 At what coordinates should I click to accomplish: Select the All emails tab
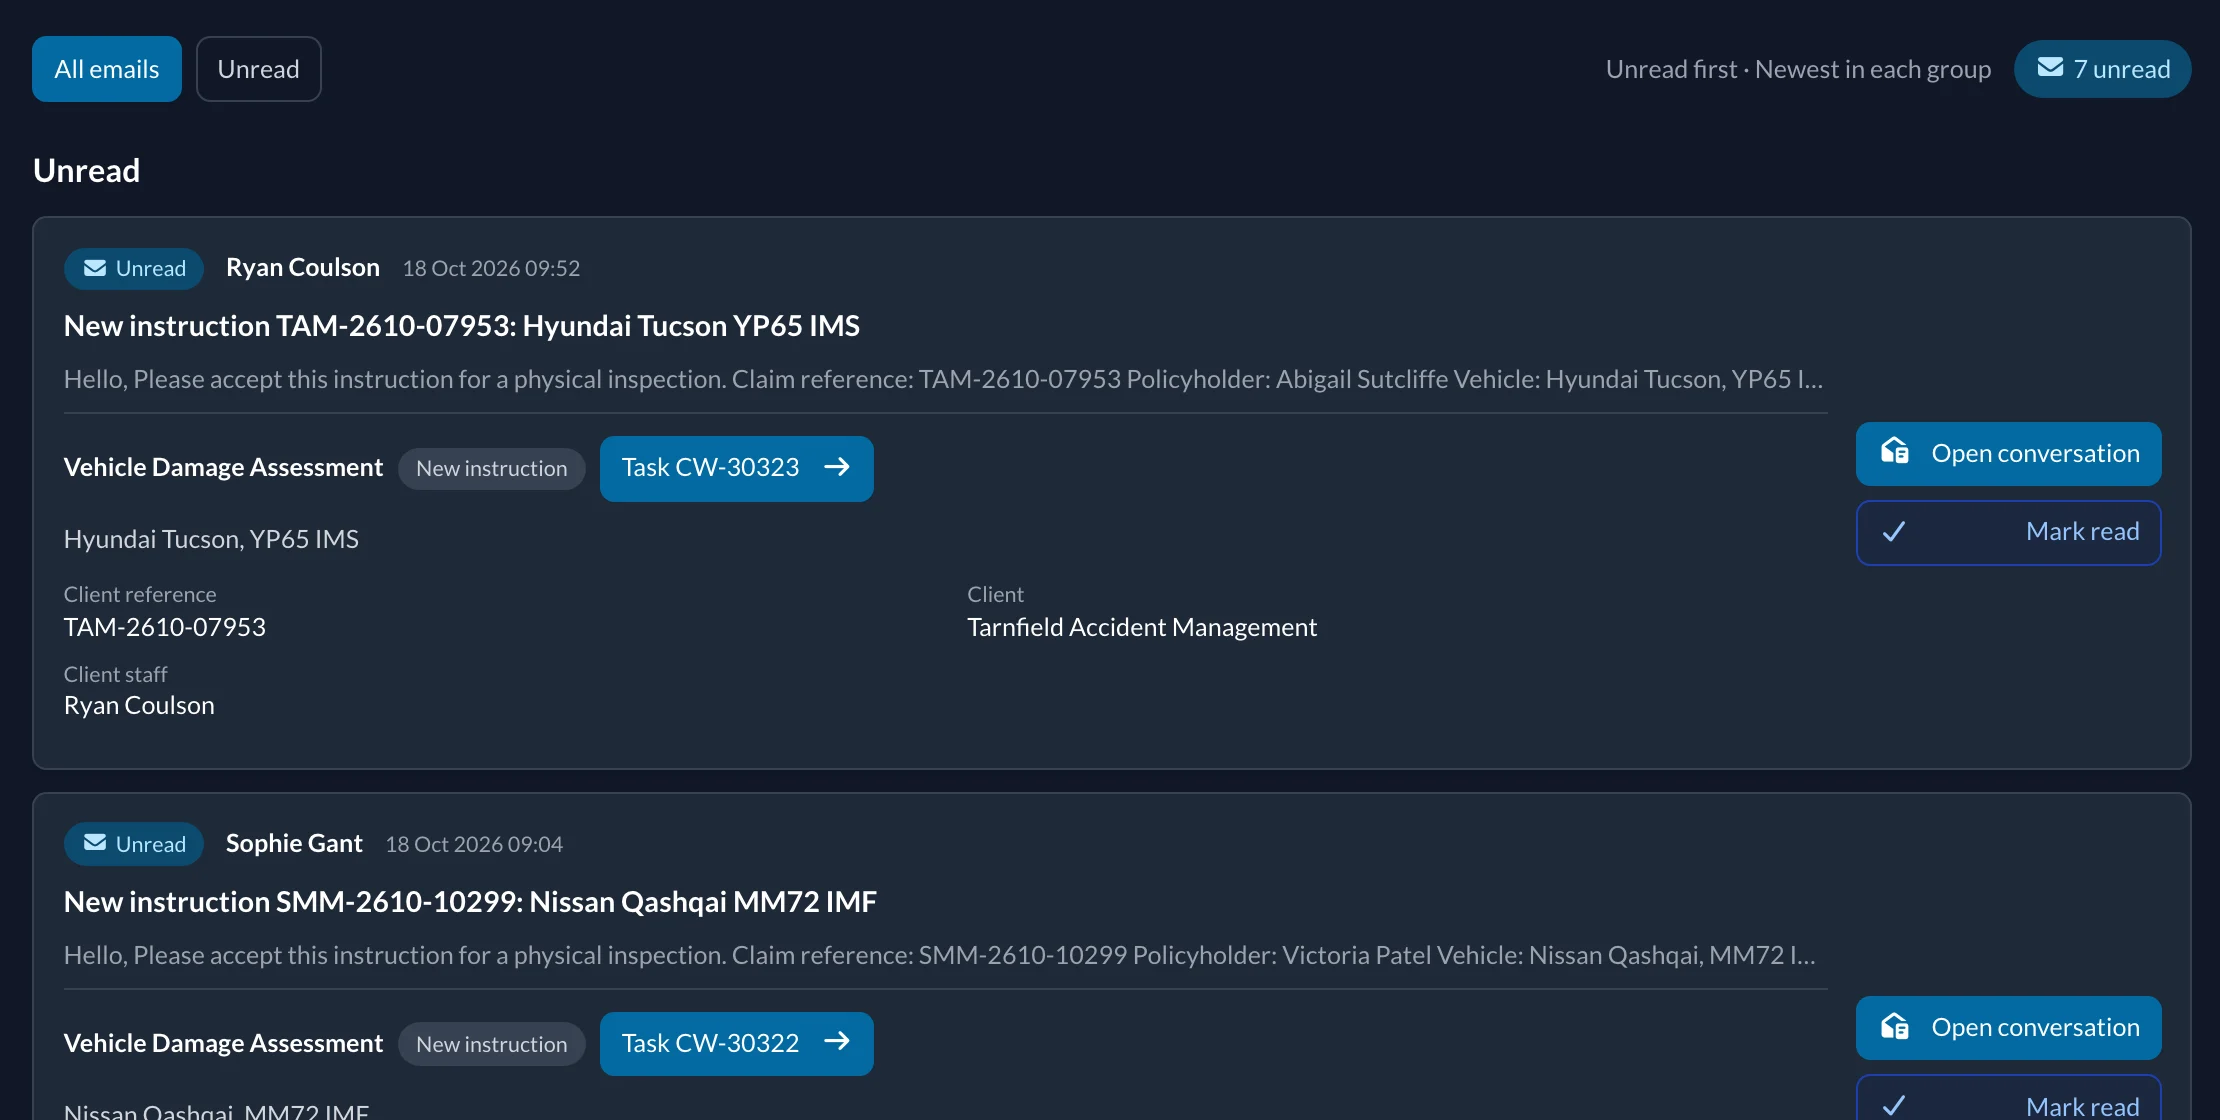click(x=107, y=69)
